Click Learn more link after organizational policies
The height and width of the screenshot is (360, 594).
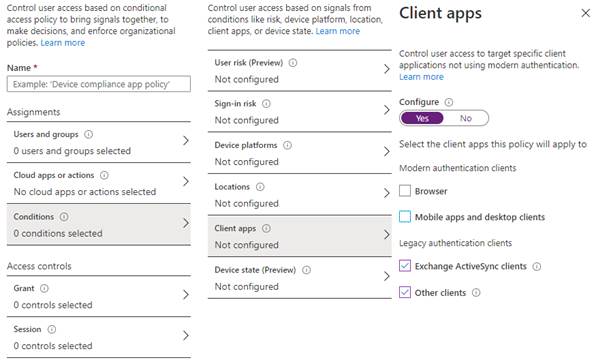point(63,43)
